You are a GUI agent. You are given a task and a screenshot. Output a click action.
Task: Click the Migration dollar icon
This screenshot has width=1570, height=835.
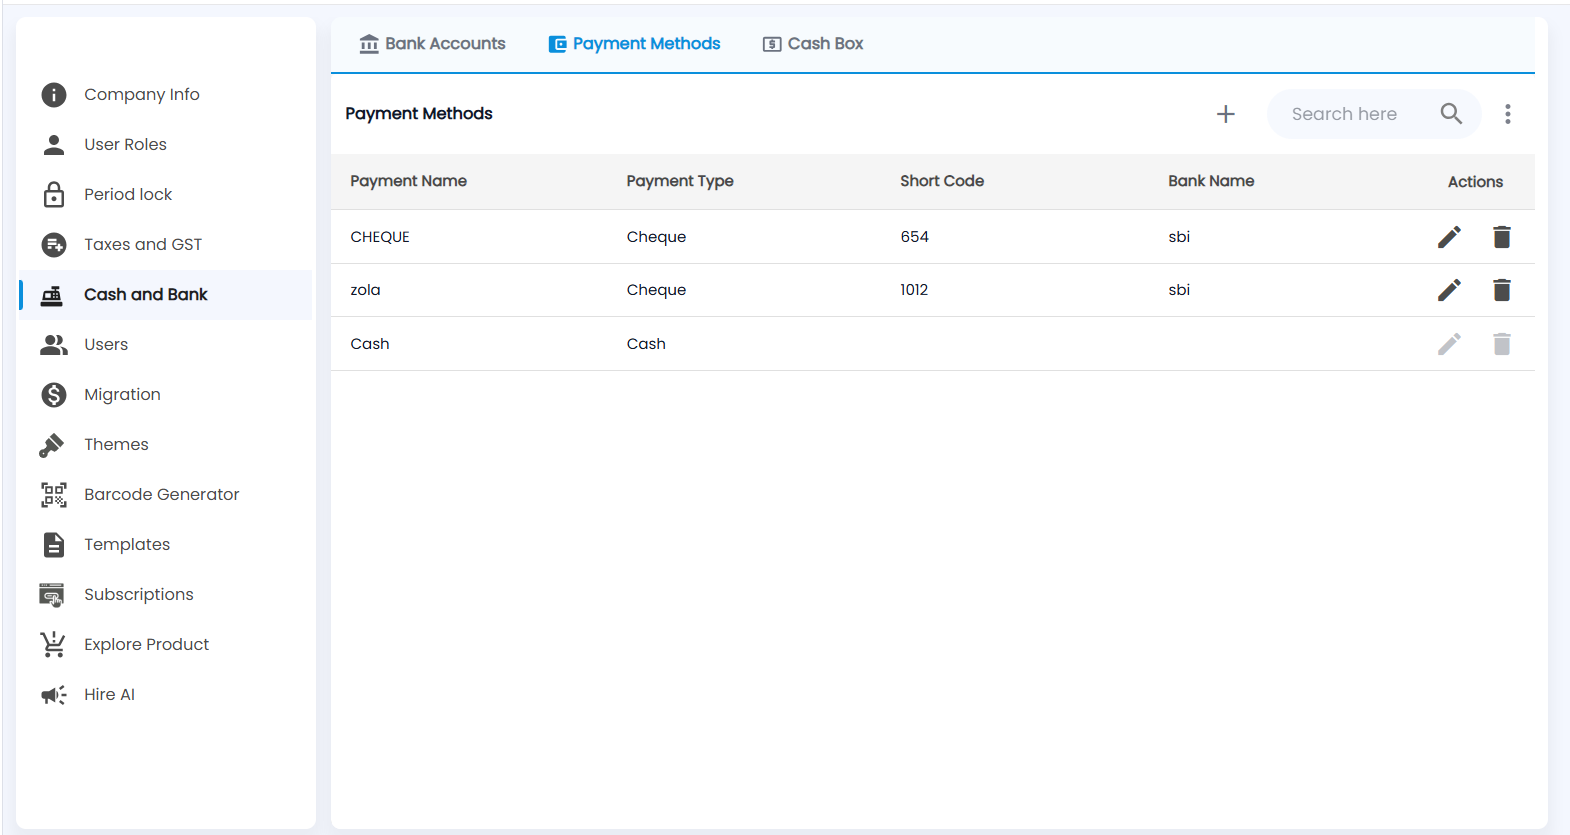pyautogui.click(x=54, y=395)
